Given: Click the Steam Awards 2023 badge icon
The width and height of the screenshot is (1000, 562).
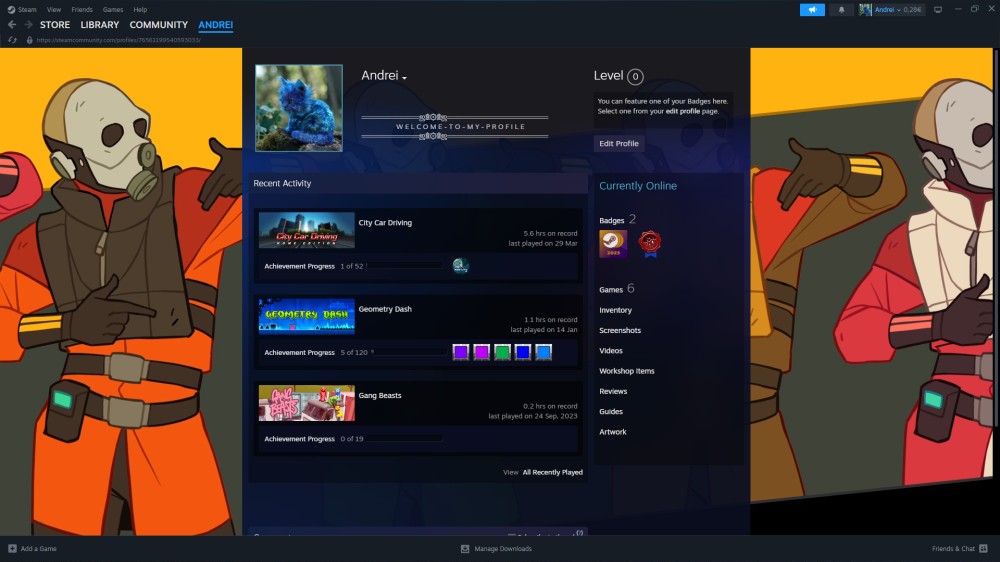Looking at the screenshot, I should [x=612, y=243].
